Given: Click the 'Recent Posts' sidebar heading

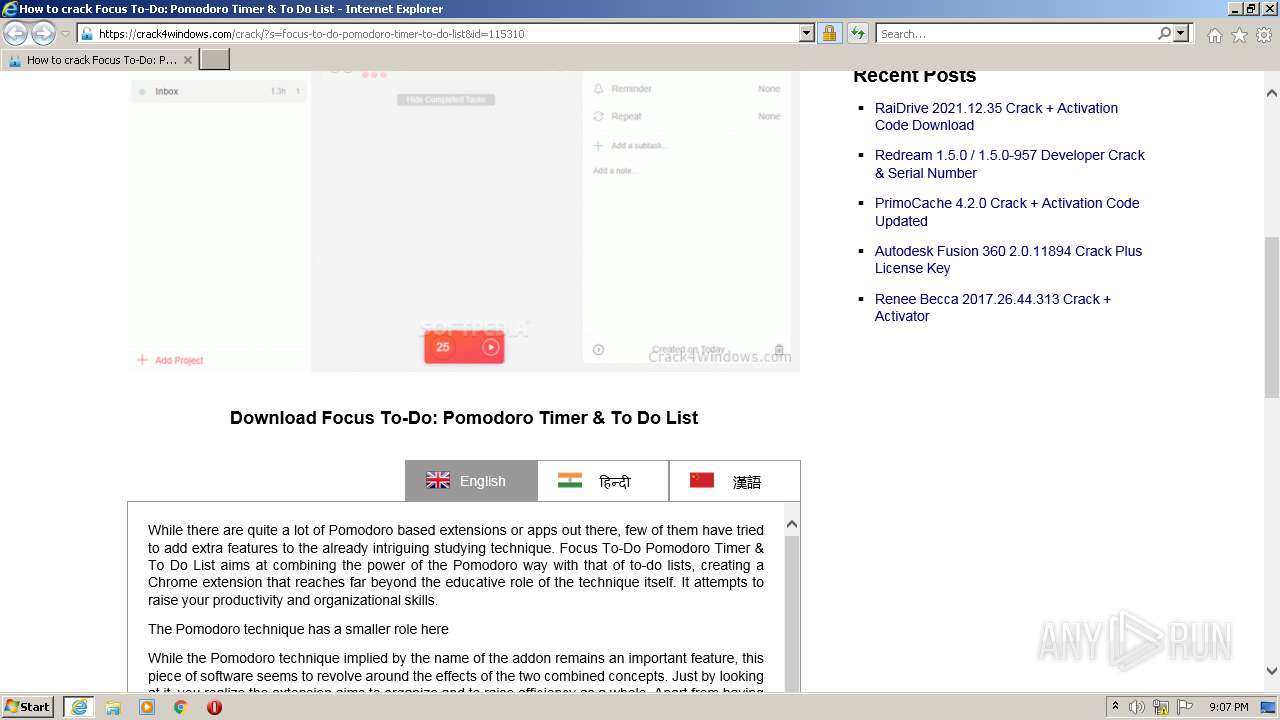Looking at the screenshot, I should (914, 76).
